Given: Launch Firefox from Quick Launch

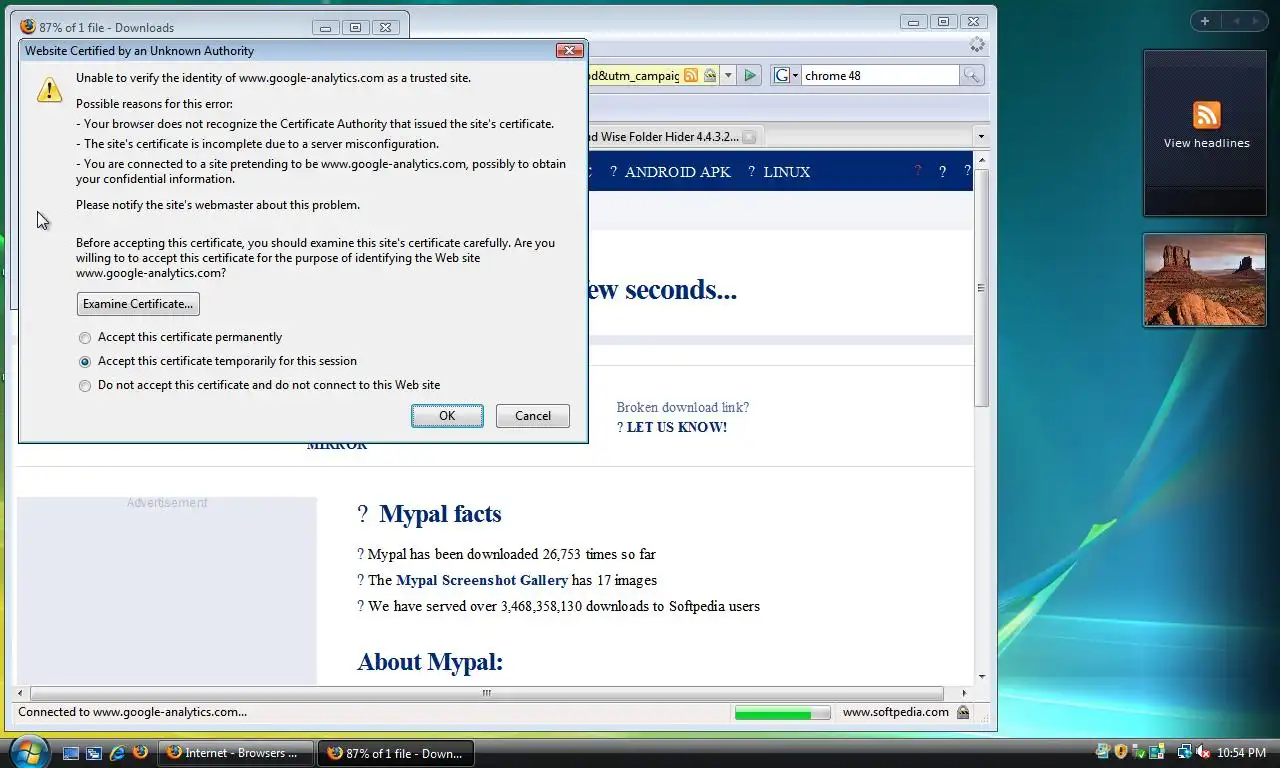Looking at the screenshot, I should pyautogui.click(x=140, y=752).
